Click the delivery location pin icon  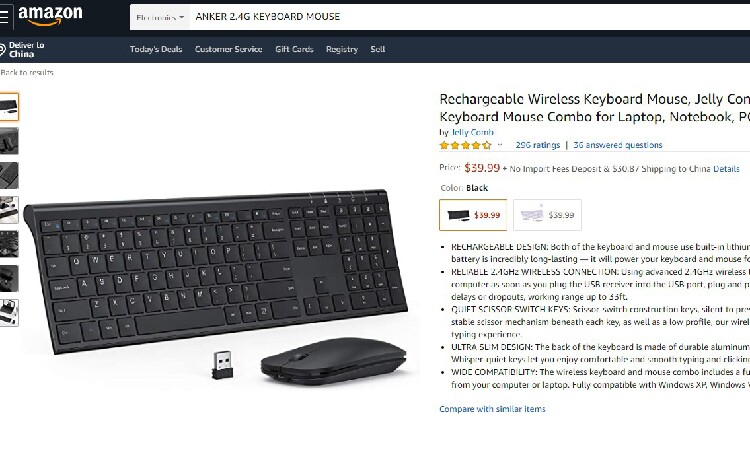coord(2,49)
